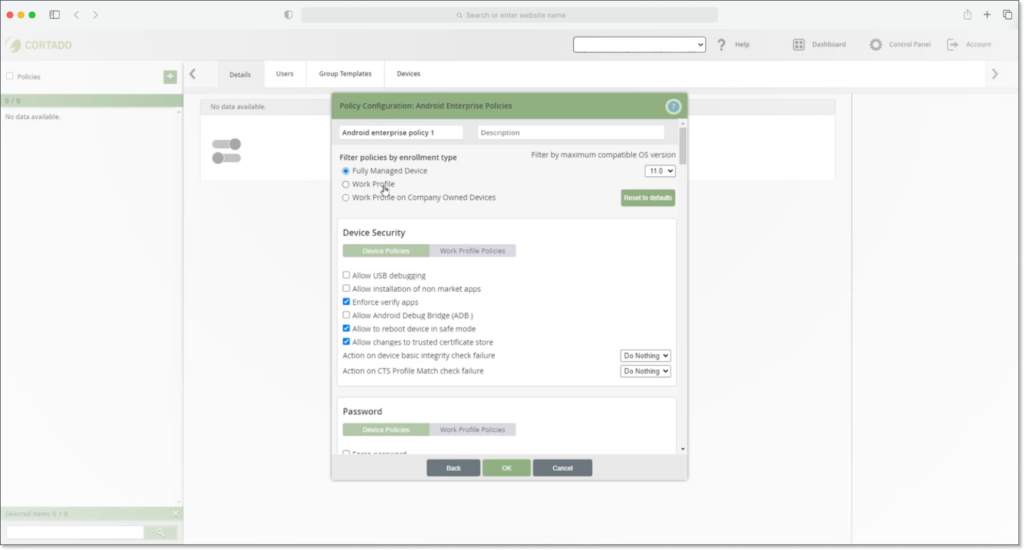Viewport: 1024px width, 550px height.
Task: Clear selected items with X icon
Action: coord(175,513)
